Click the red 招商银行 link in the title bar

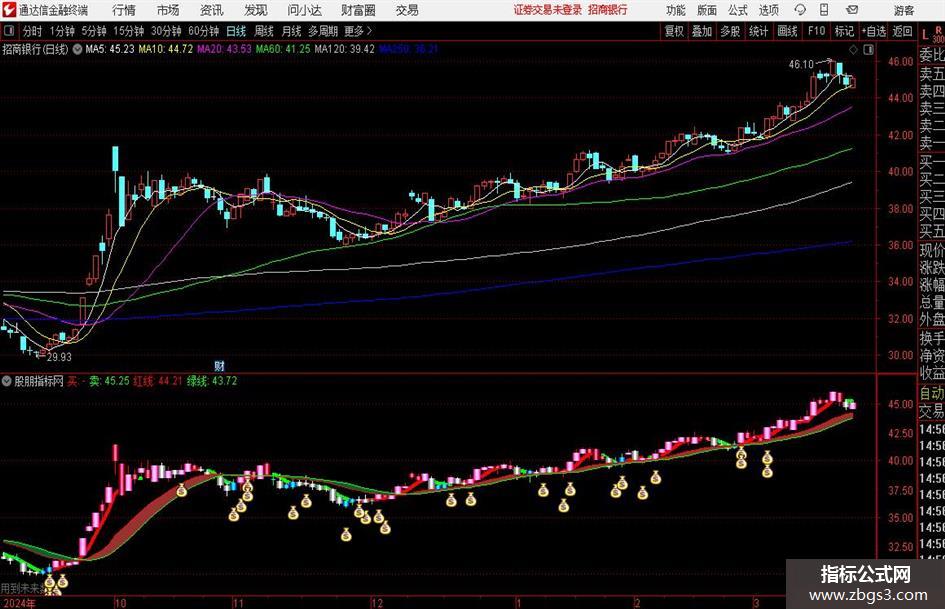(608, 10)
